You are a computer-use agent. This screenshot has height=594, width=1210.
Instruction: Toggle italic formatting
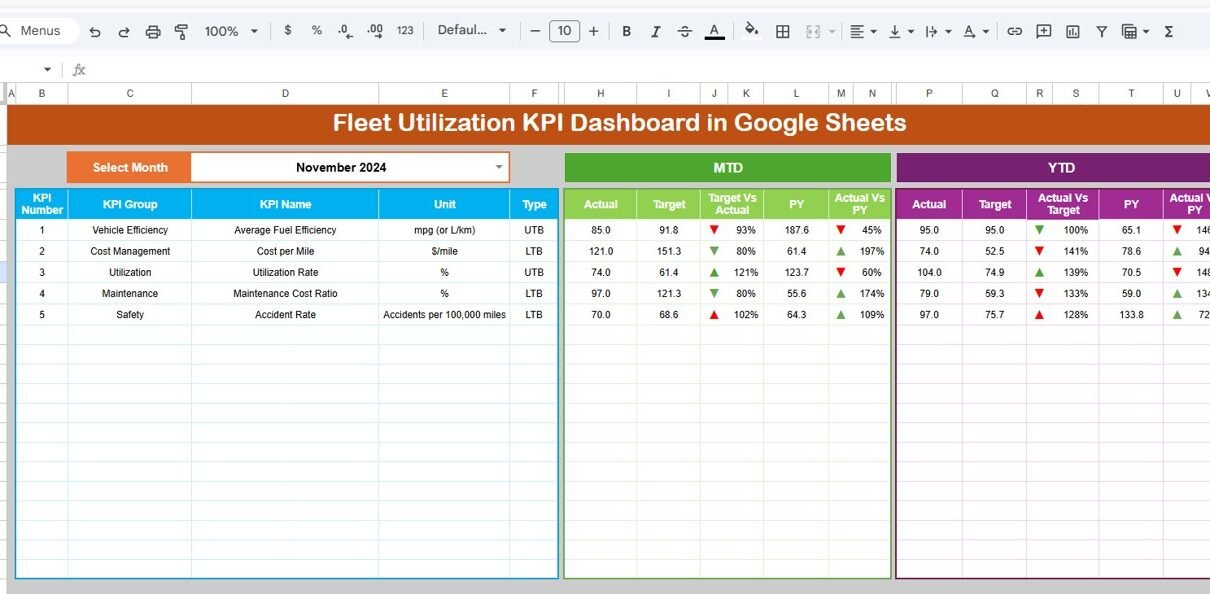[x=655, y=31]
